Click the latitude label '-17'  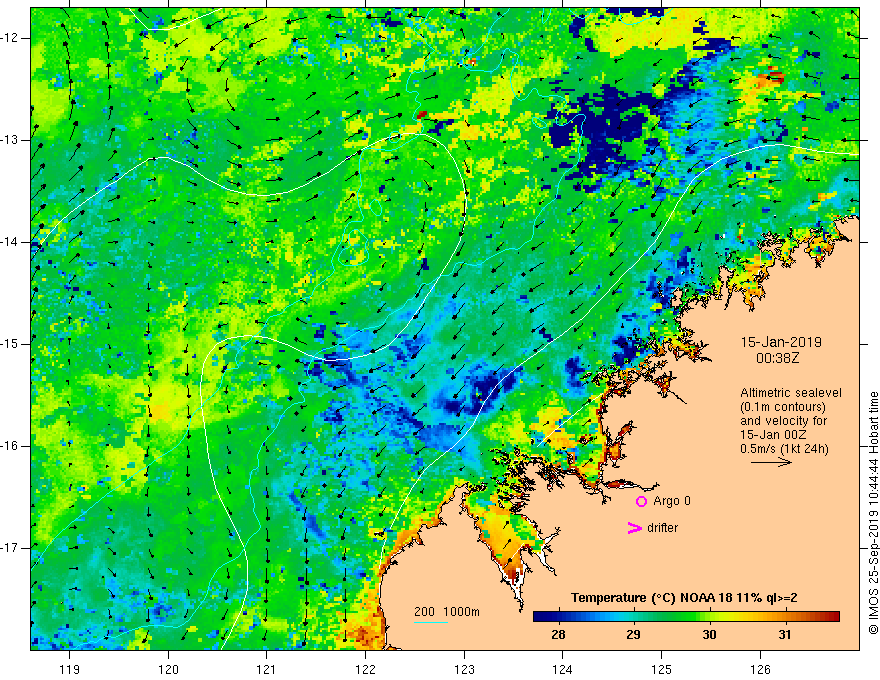click(10, 548)
